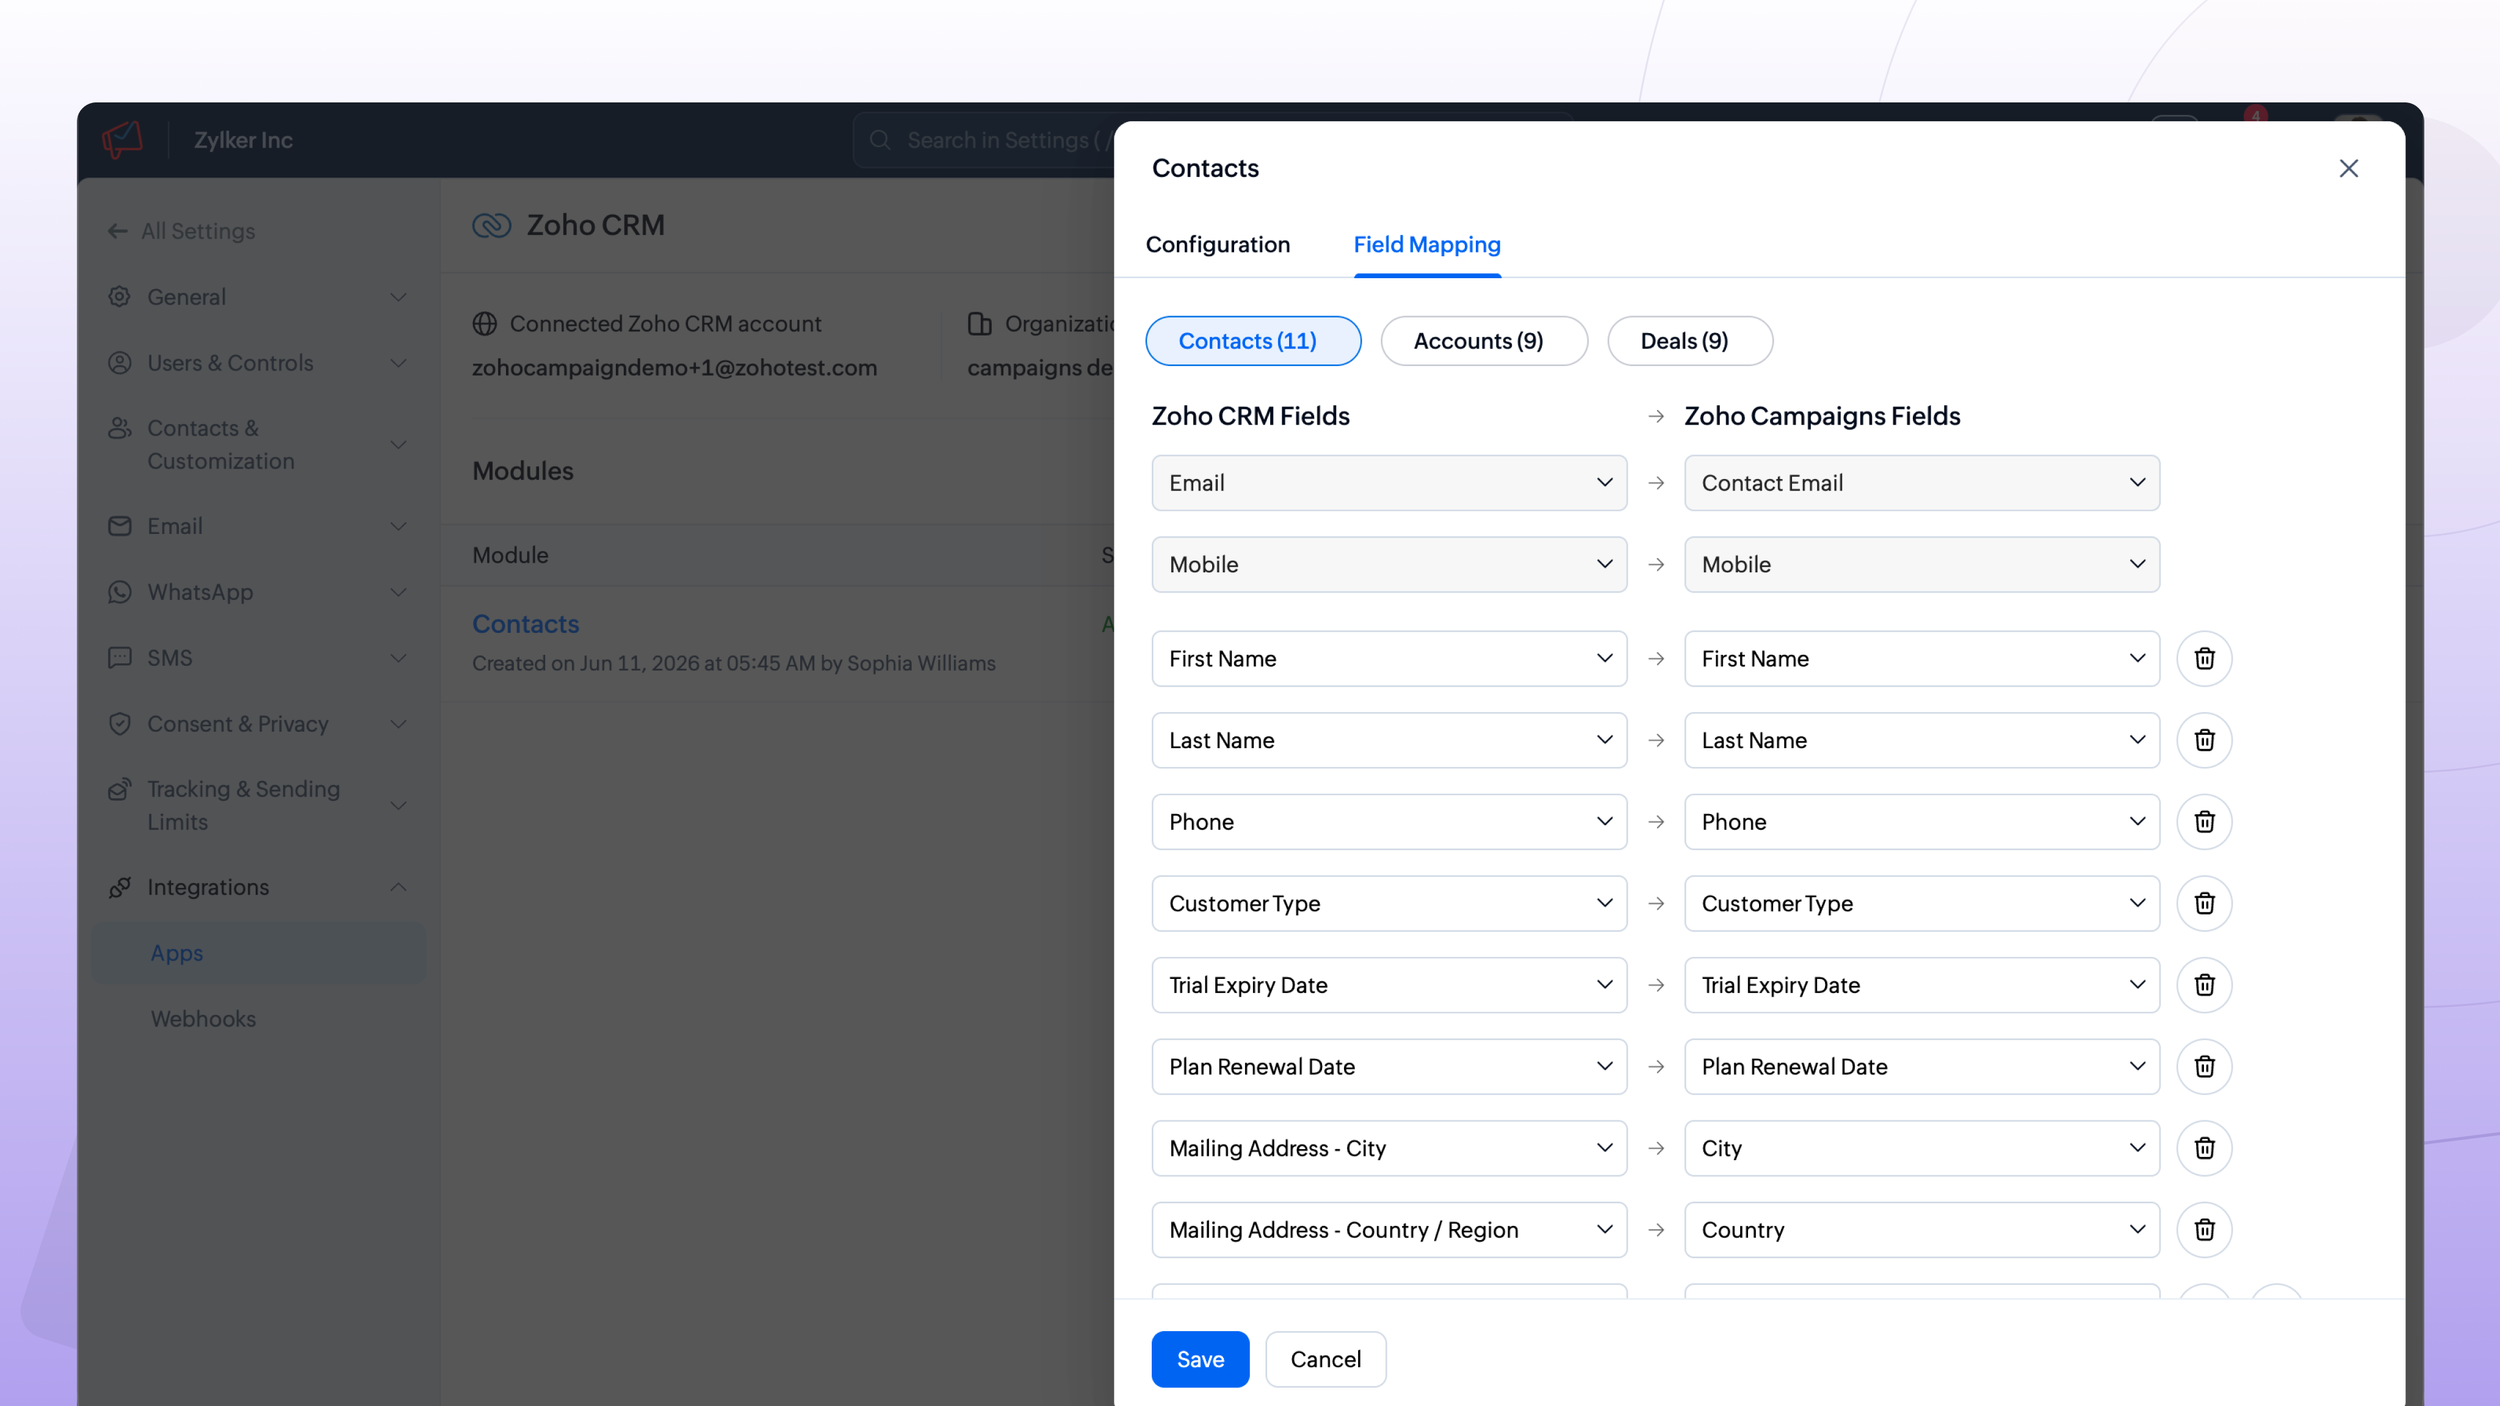The height and width of the screenshot is (1406, 2500).
Task: Open the CRM First Name dropdown
Action: click(x=1389, y=659)
